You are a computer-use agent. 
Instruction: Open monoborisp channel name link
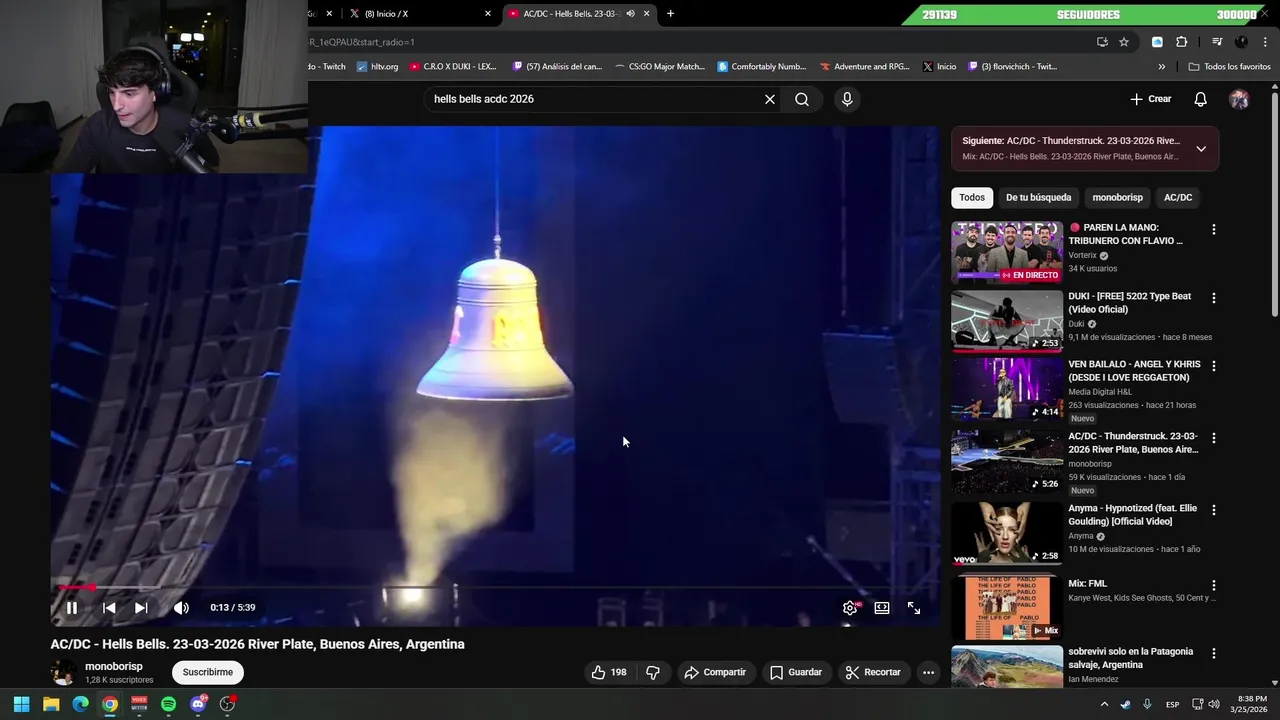(x=114, y=666)
